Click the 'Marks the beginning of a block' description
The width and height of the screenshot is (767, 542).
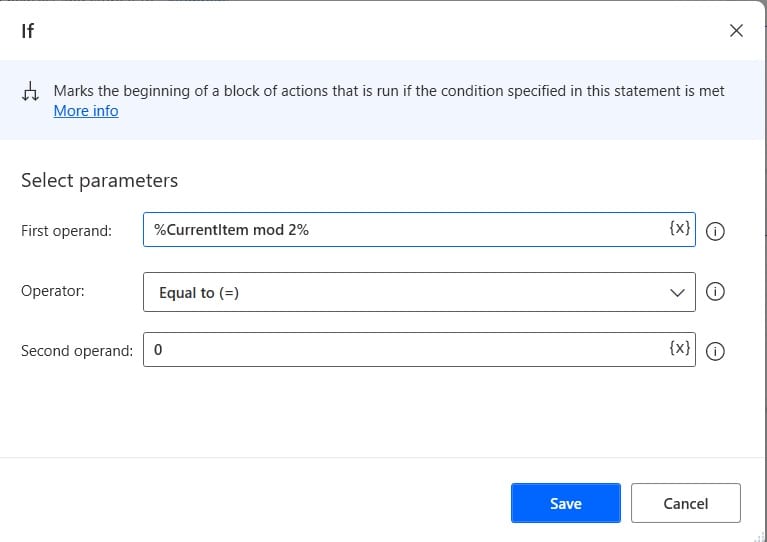click(x=389, y=91)
